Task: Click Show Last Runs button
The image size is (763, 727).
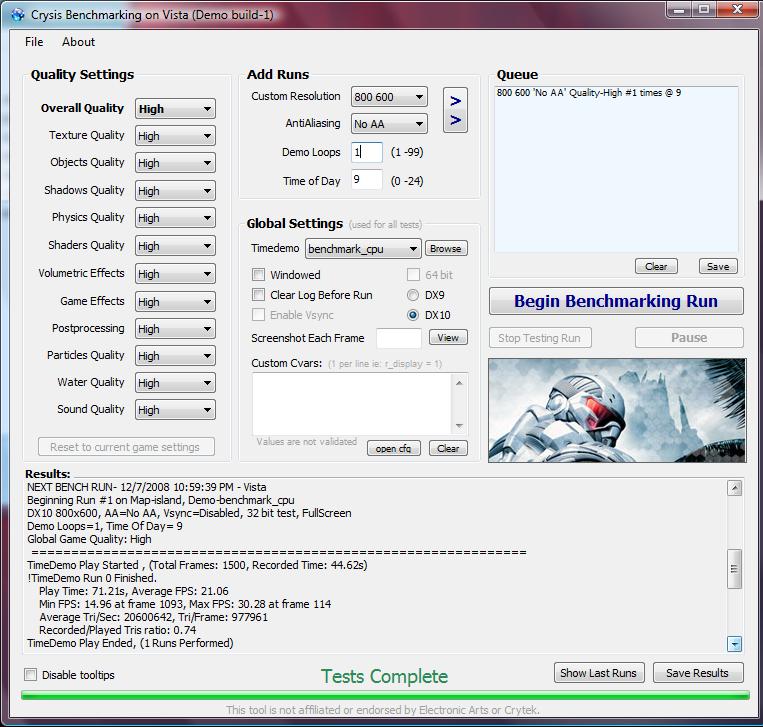Action: pyautogui.click(x=599, y=673)
